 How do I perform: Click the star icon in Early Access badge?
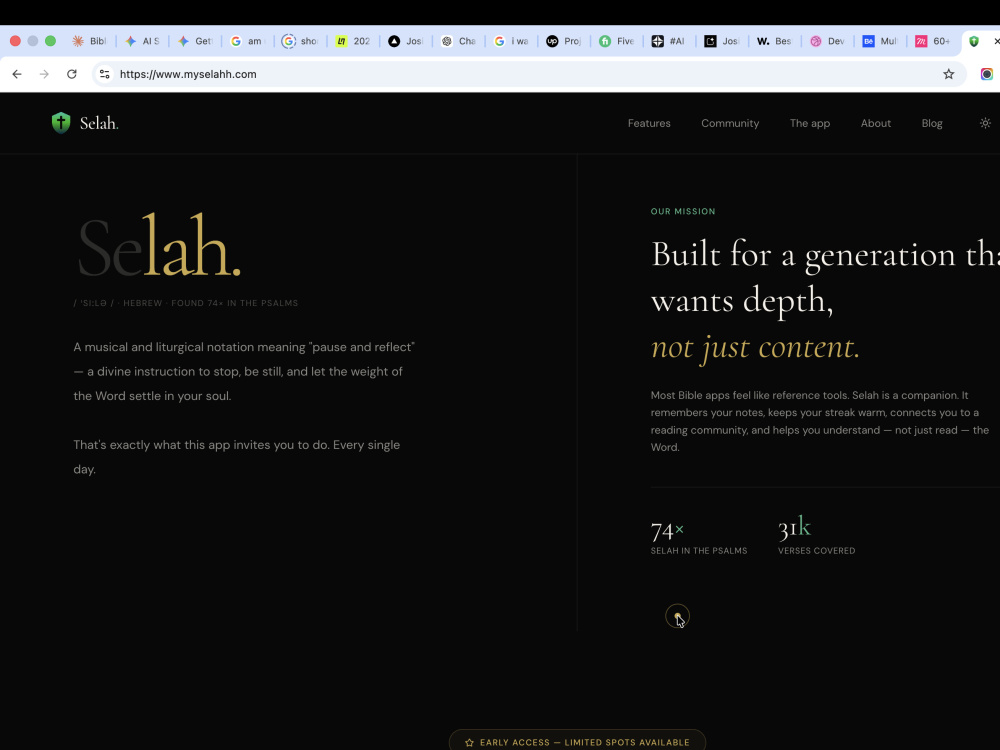469,742
